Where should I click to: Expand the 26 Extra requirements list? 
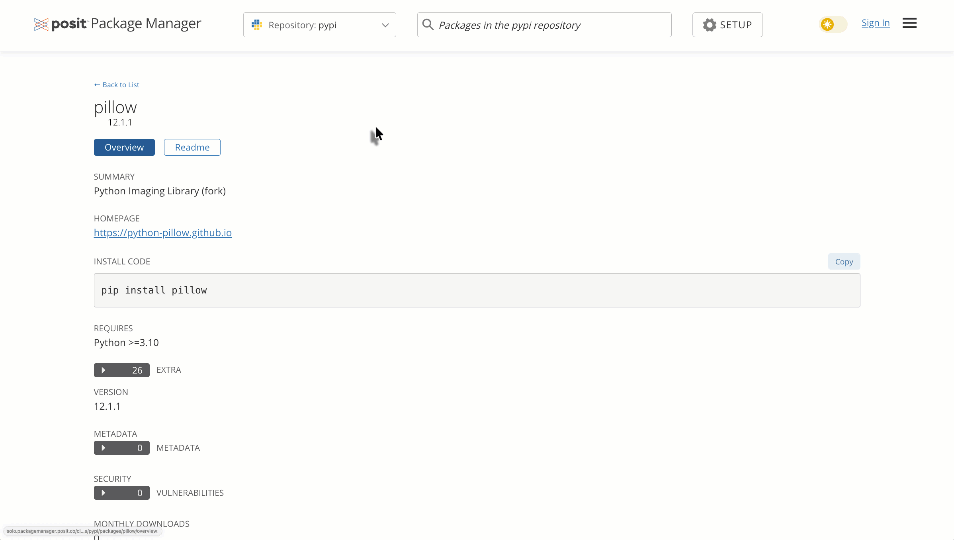[122, 370]
